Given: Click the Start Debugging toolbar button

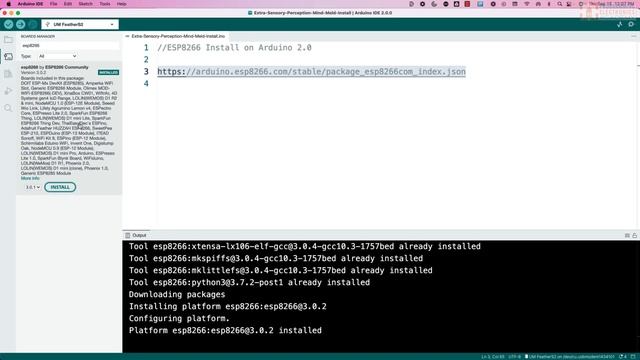Looking at the screenshot, I should point(33,24).
